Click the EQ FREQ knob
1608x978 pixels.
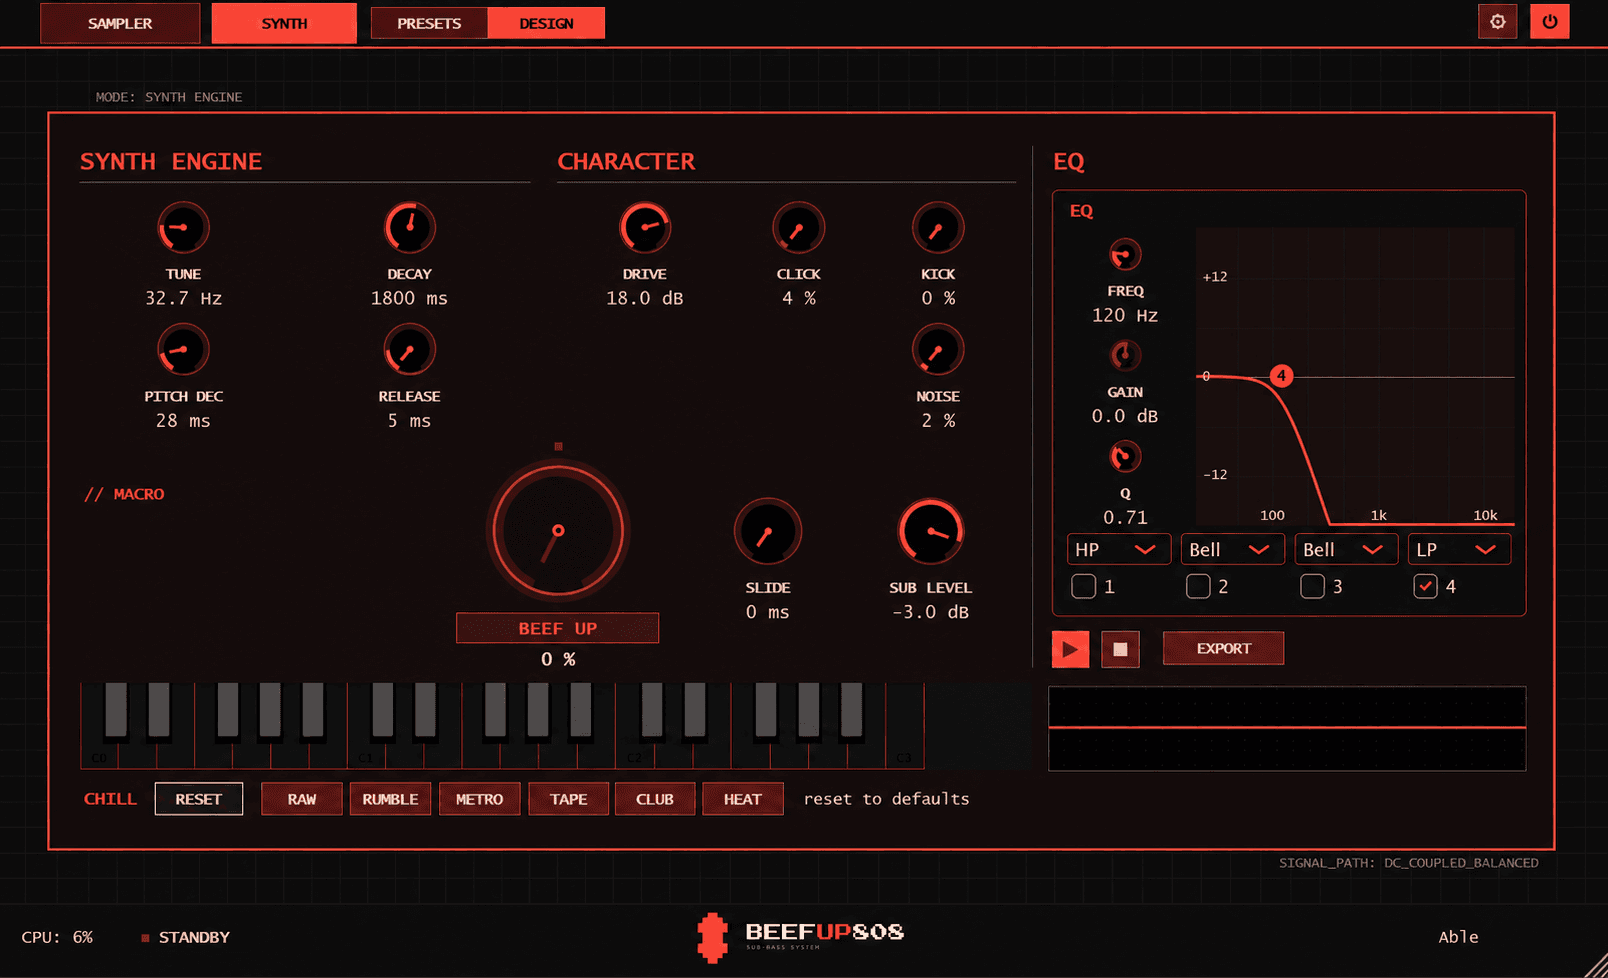coord(1125,256)
